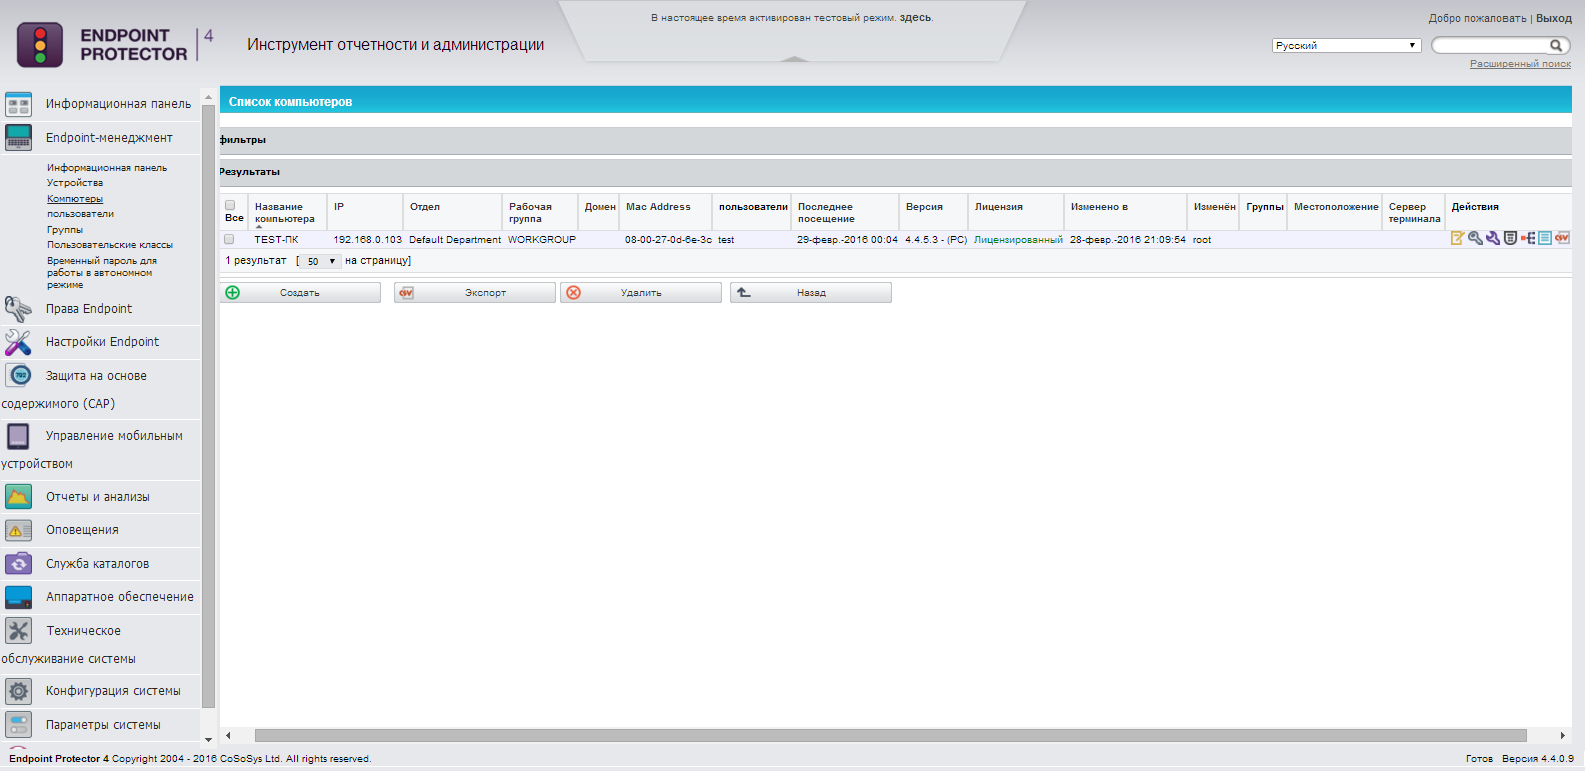Click the sidebar vertical scrollbar
The width and height of the screenshot is (1585, 771).
208,405
